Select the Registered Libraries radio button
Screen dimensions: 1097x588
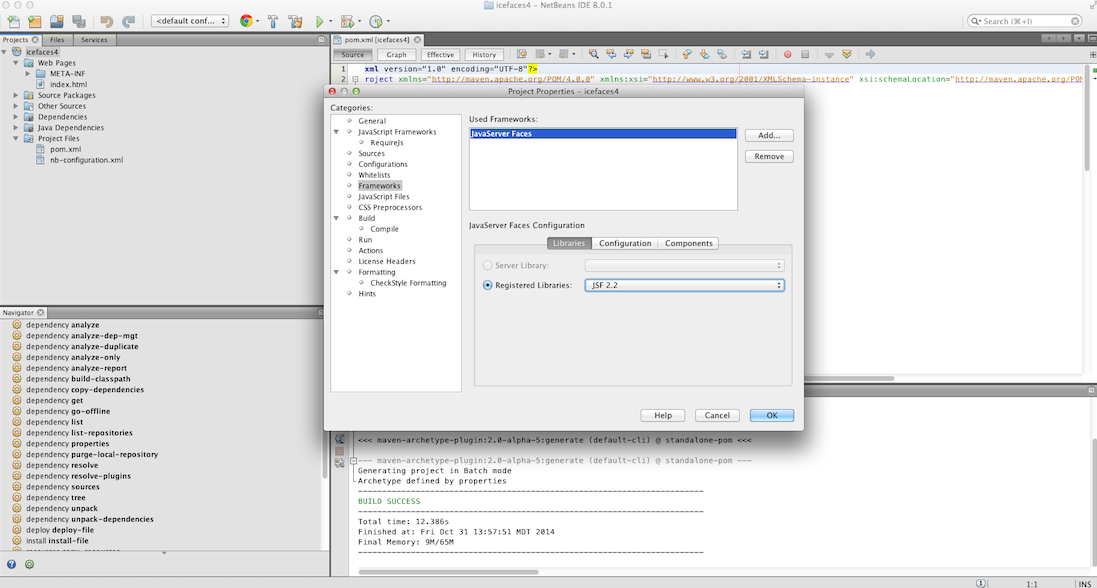pyautogui.click(x=488, y=285)
